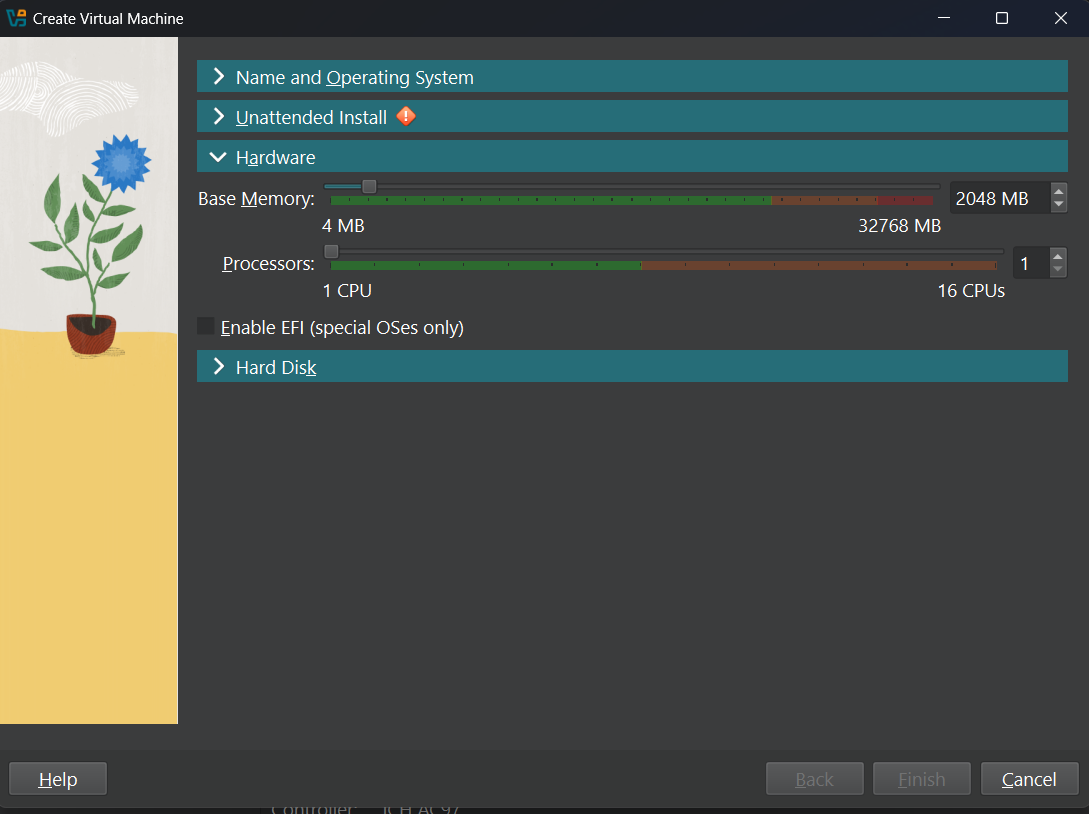Click the Finish button

[x=921, y=779]
